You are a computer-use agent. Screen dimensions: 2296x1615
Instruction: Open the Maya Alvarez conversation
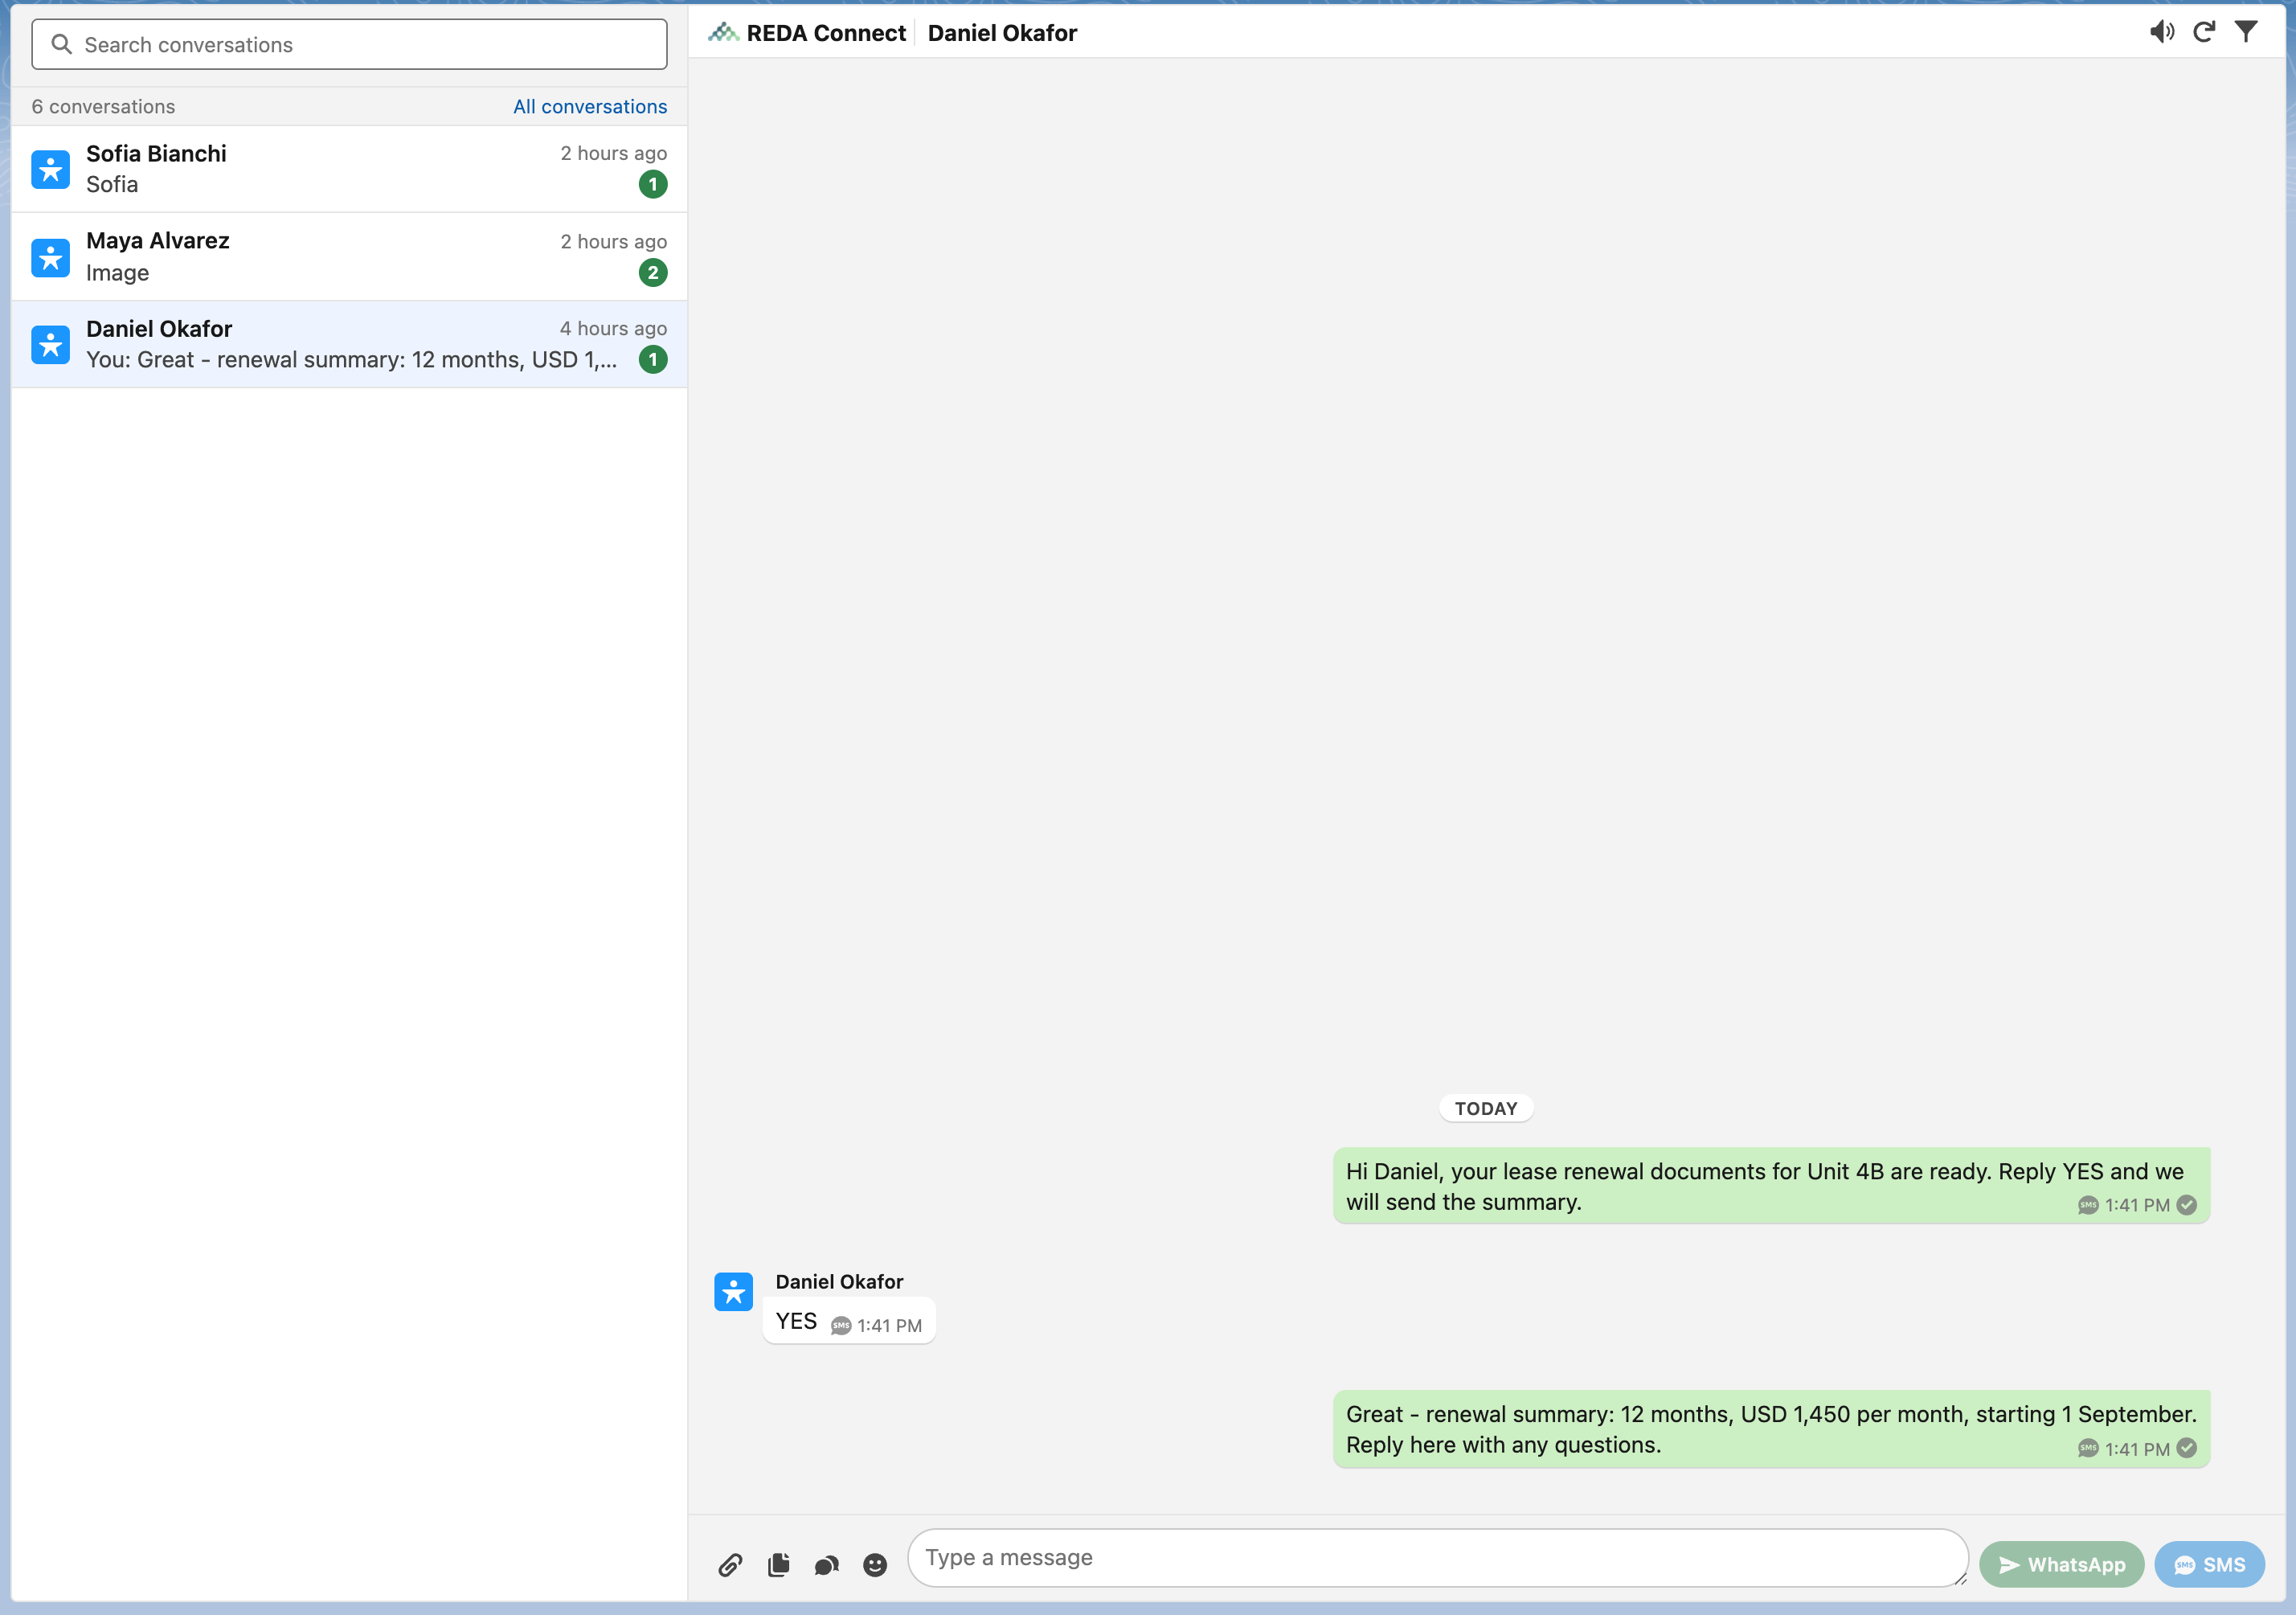pos(349,257)
